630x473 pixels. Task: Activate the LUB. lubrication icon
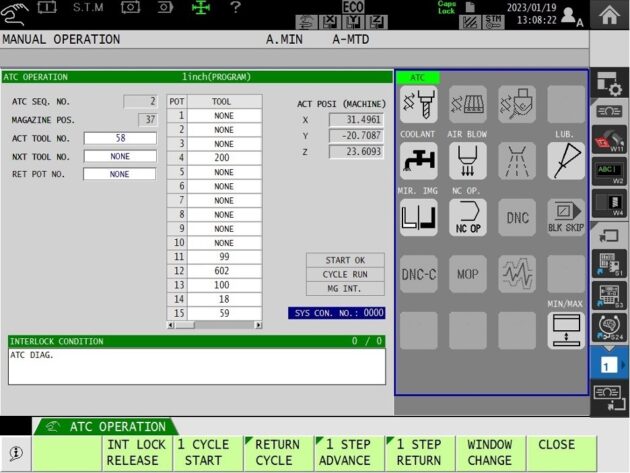coord(566,161)
